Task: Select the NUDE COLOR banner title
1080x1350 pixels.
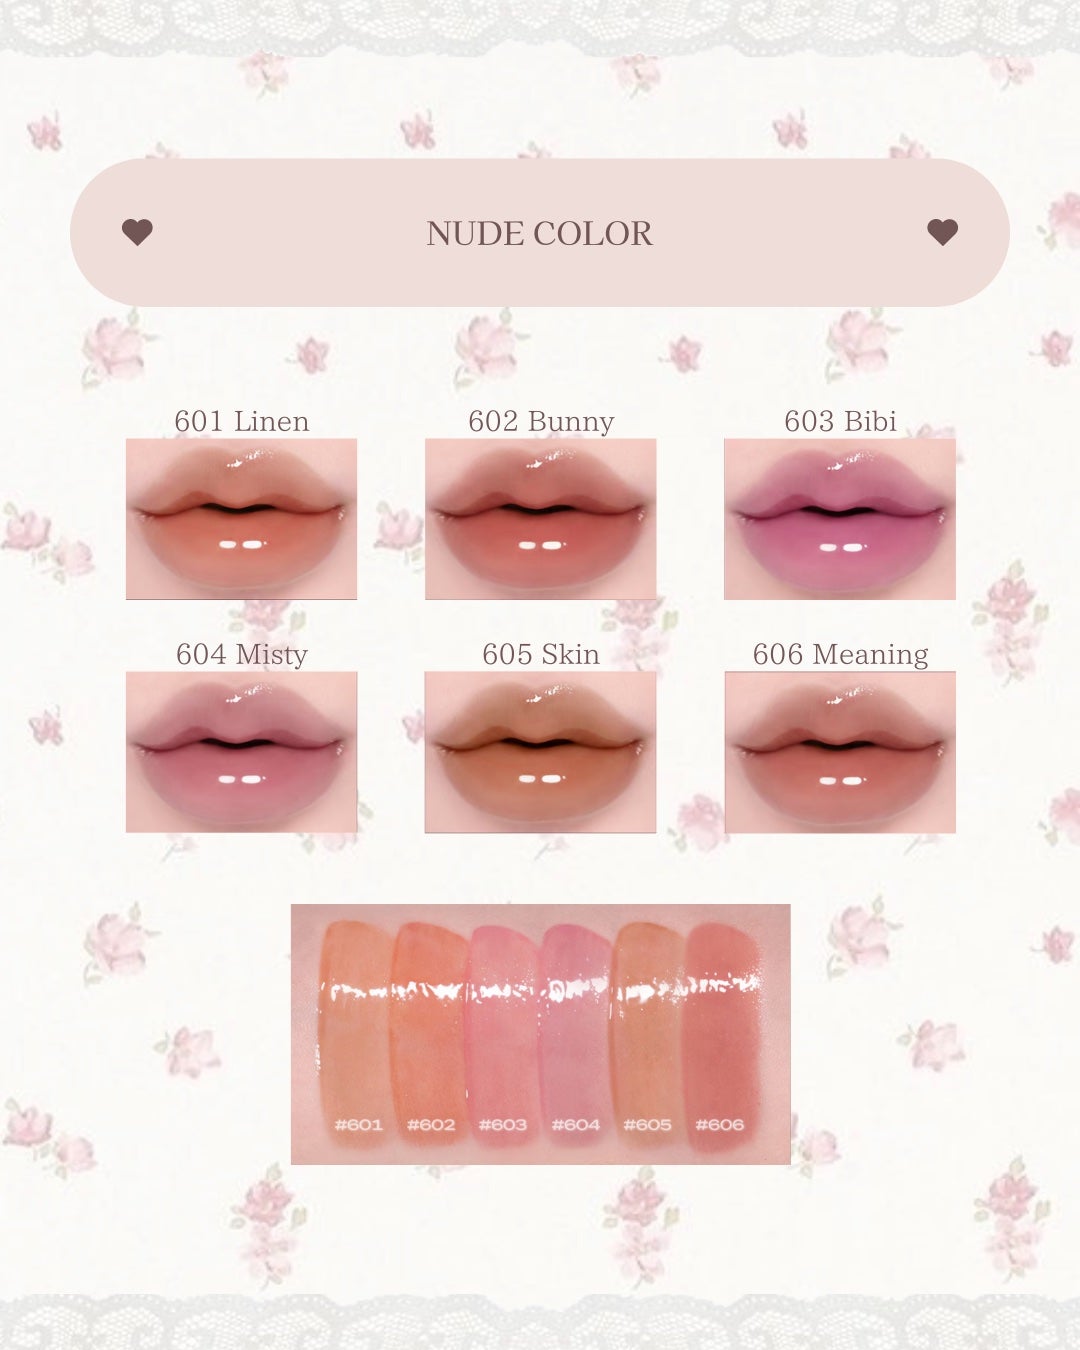Action: click(539, 233)
